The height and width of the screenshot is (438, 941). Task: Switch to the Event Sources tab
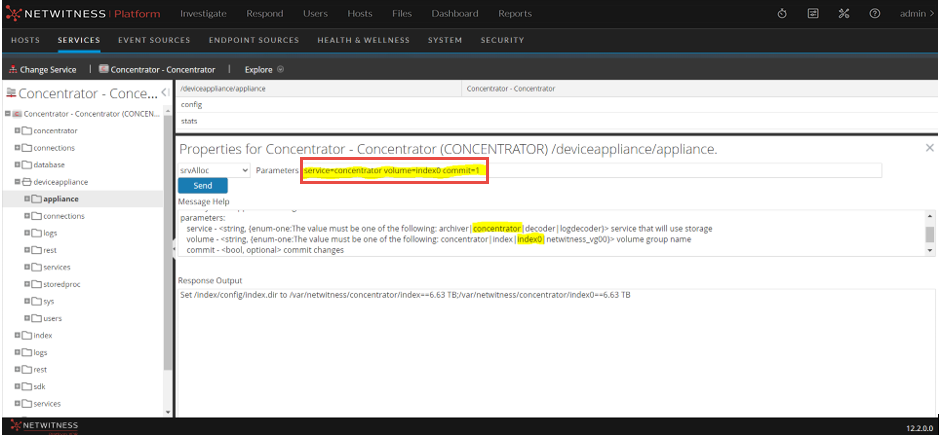coord(154,40)
